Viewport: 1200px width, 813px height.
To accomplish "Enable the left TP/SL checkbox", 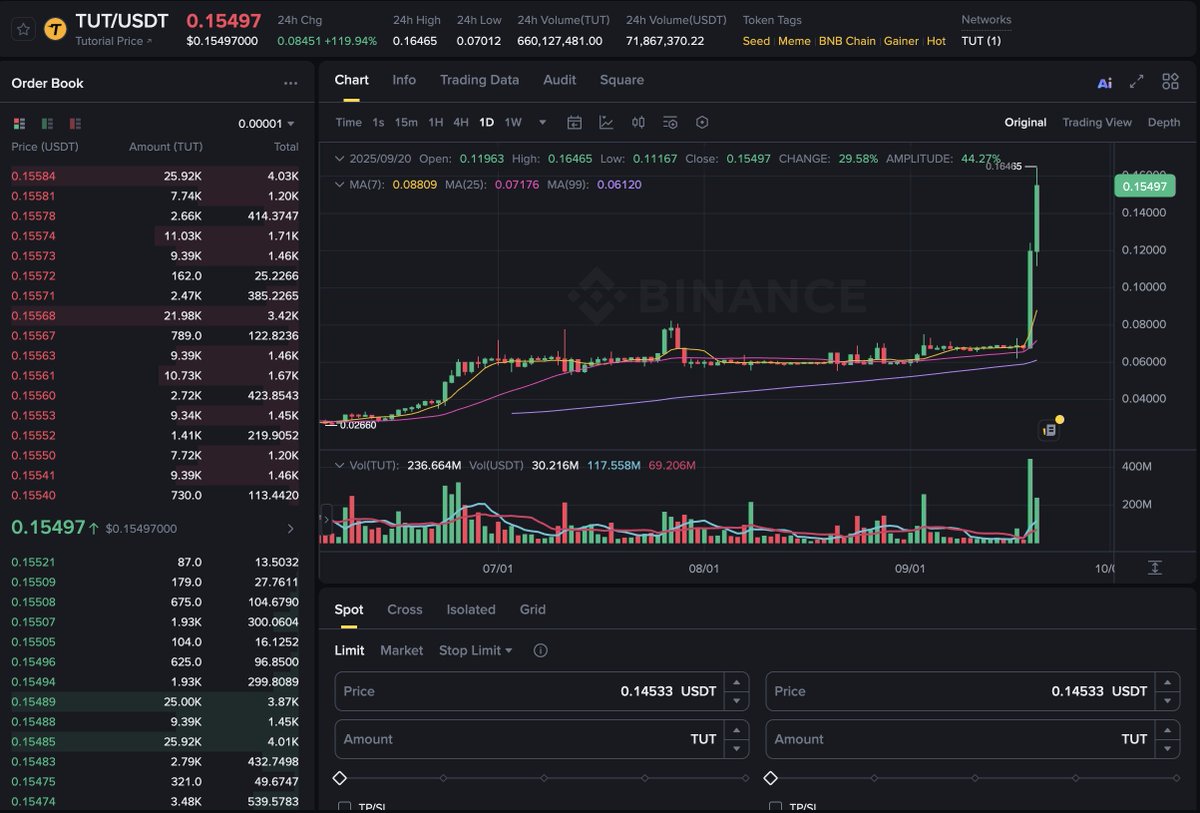I will point(344,807).
